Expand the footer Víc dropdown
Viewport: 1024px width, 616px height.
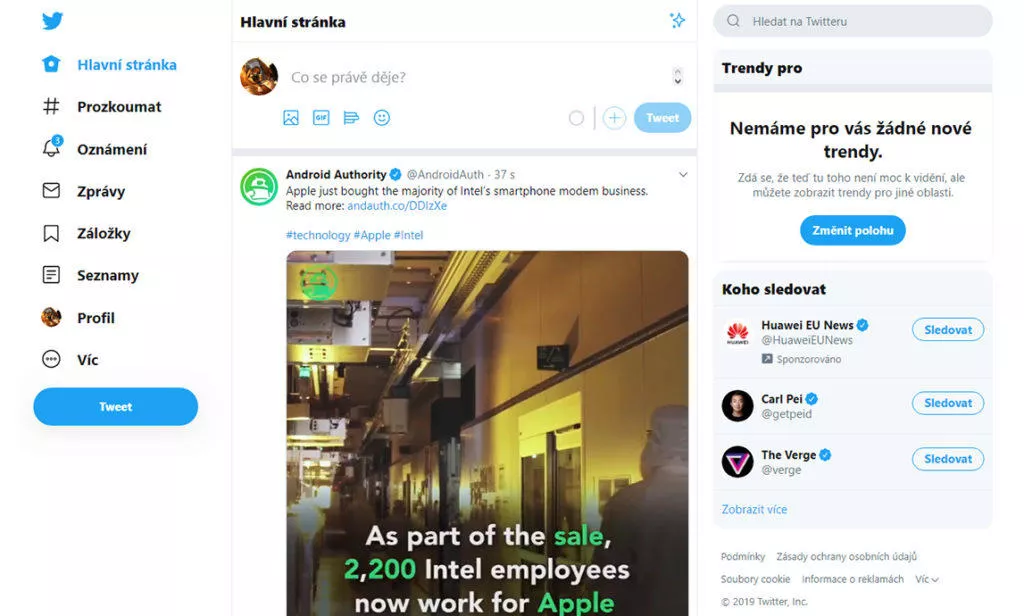[927, 579]
